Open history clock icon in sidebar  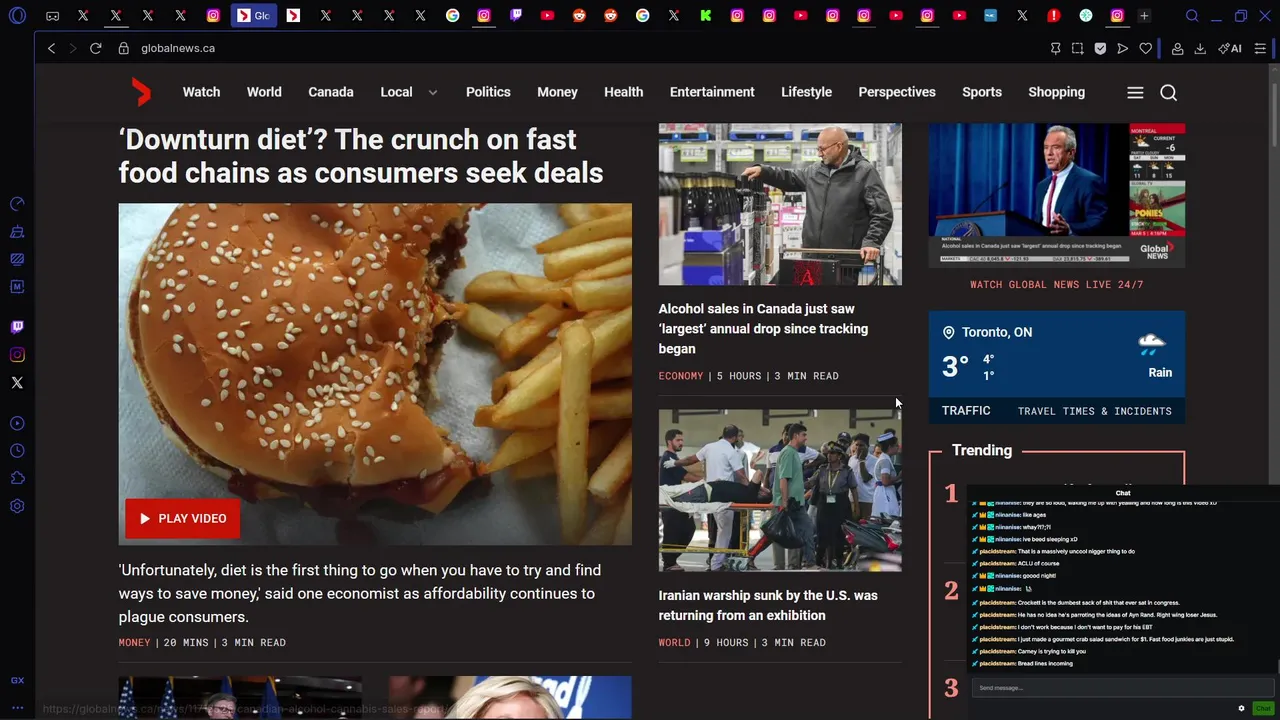point(17,451)
